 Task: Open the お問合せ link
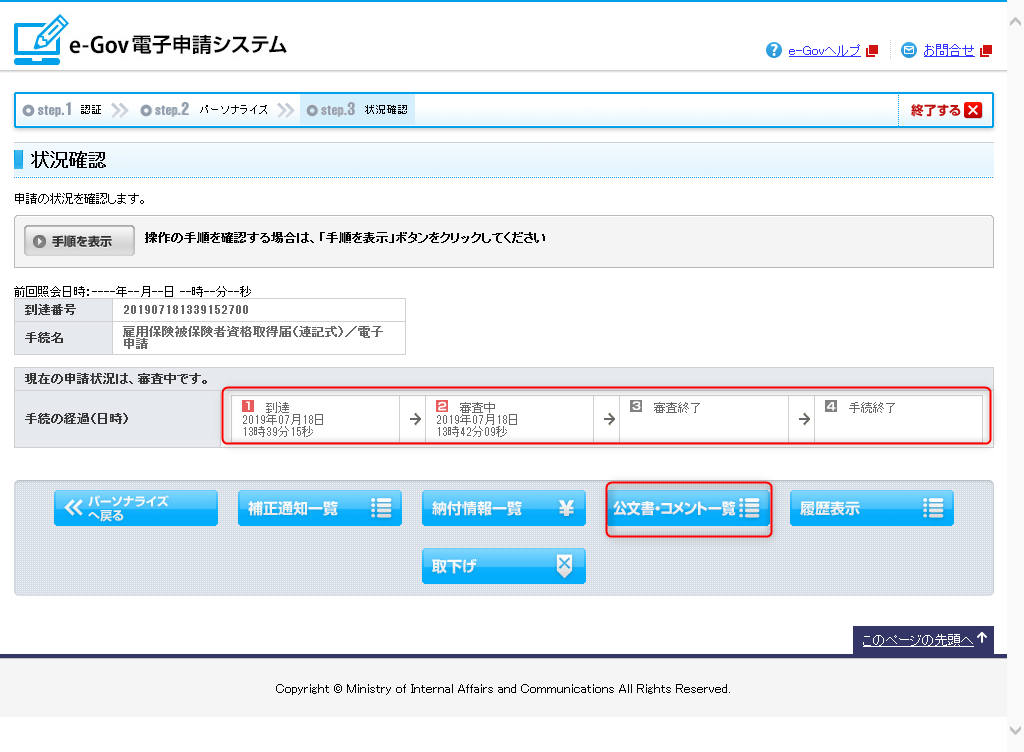tap(948, 50)
